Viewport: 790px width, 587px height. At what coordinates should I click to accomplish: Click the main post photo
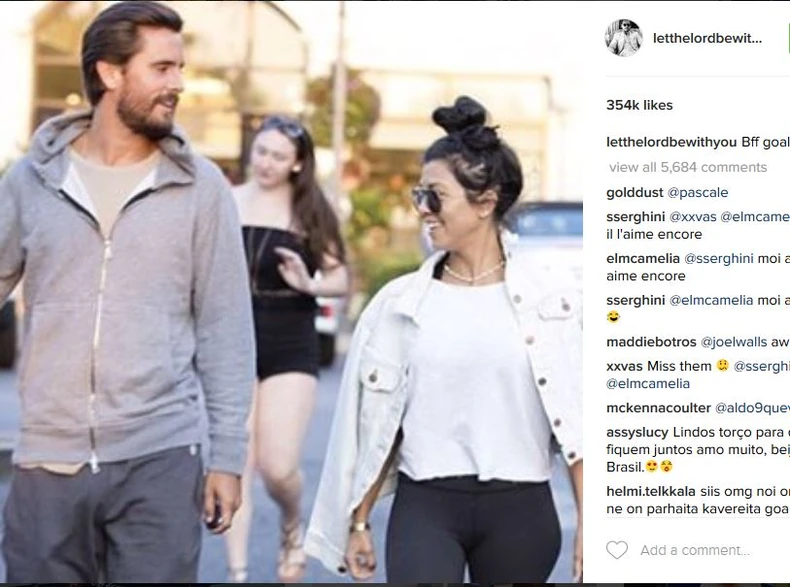[291, 292]
